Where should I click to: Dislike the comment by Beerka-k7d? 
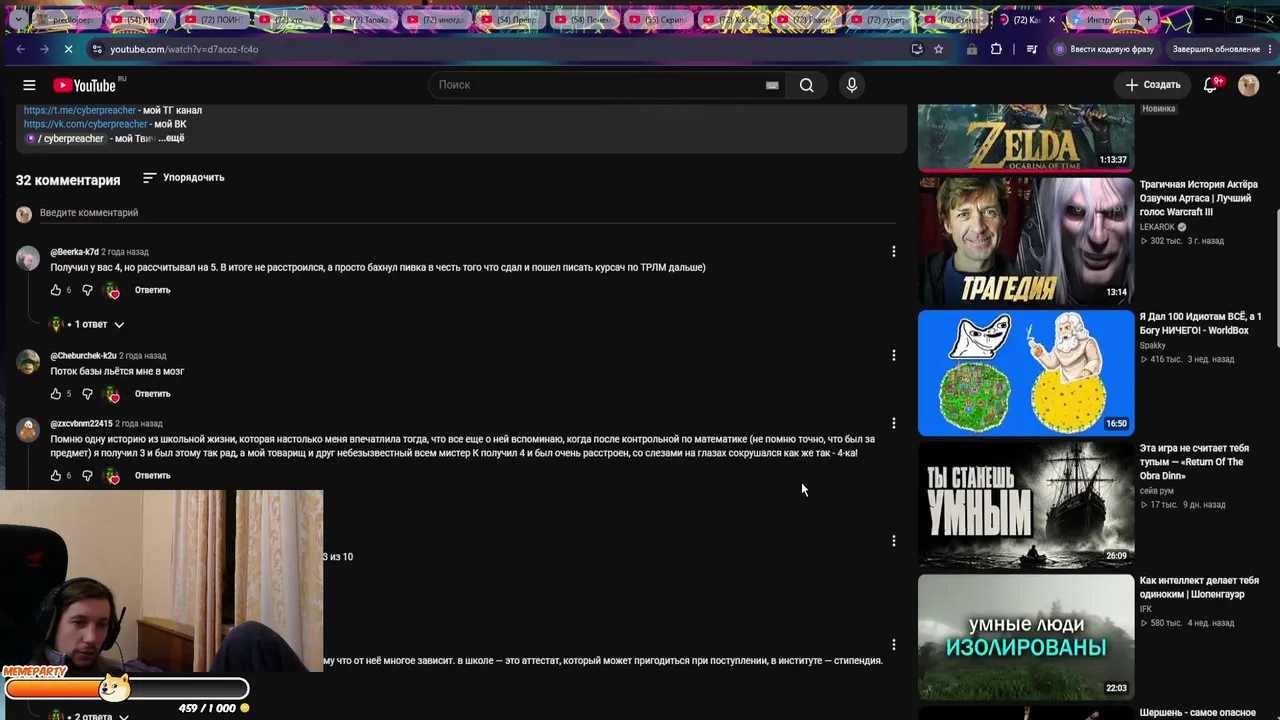point(87,290)
